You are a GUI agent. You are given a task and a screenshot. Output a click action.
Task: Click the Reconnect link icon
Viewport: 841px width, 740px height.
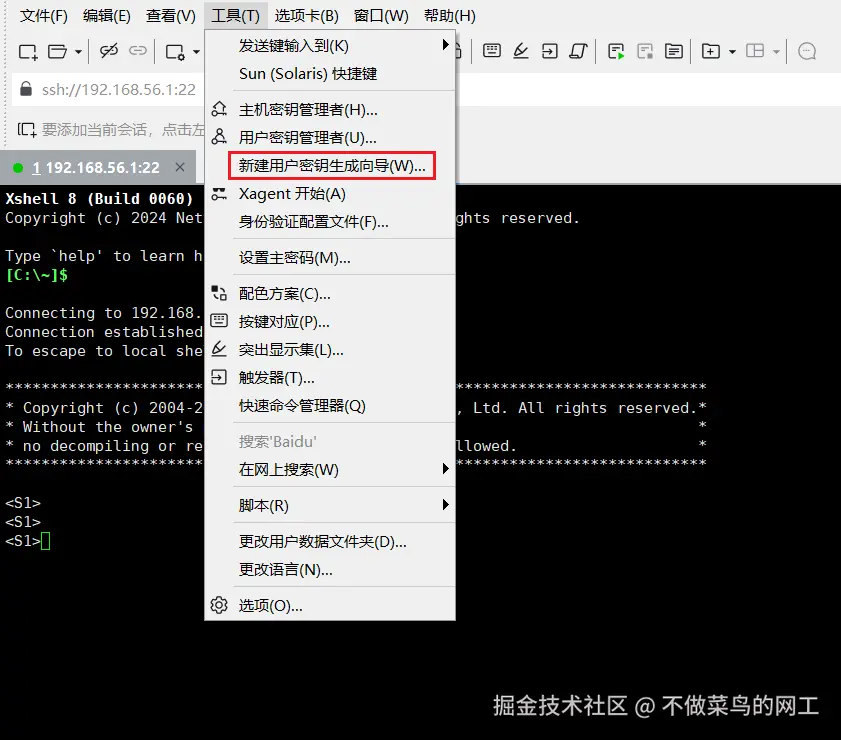point(138,51)
